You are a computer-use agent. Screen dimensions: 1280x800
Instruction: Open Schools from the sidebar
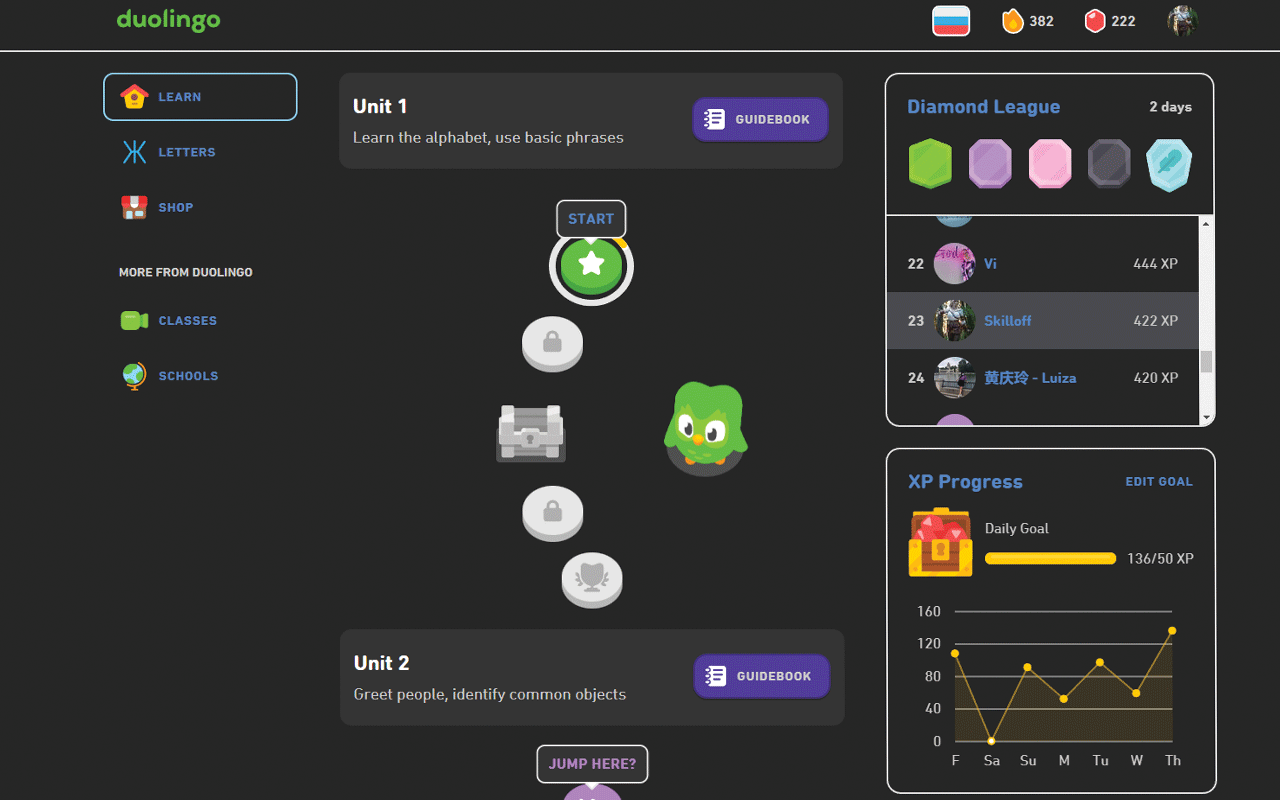coord(200,376)
